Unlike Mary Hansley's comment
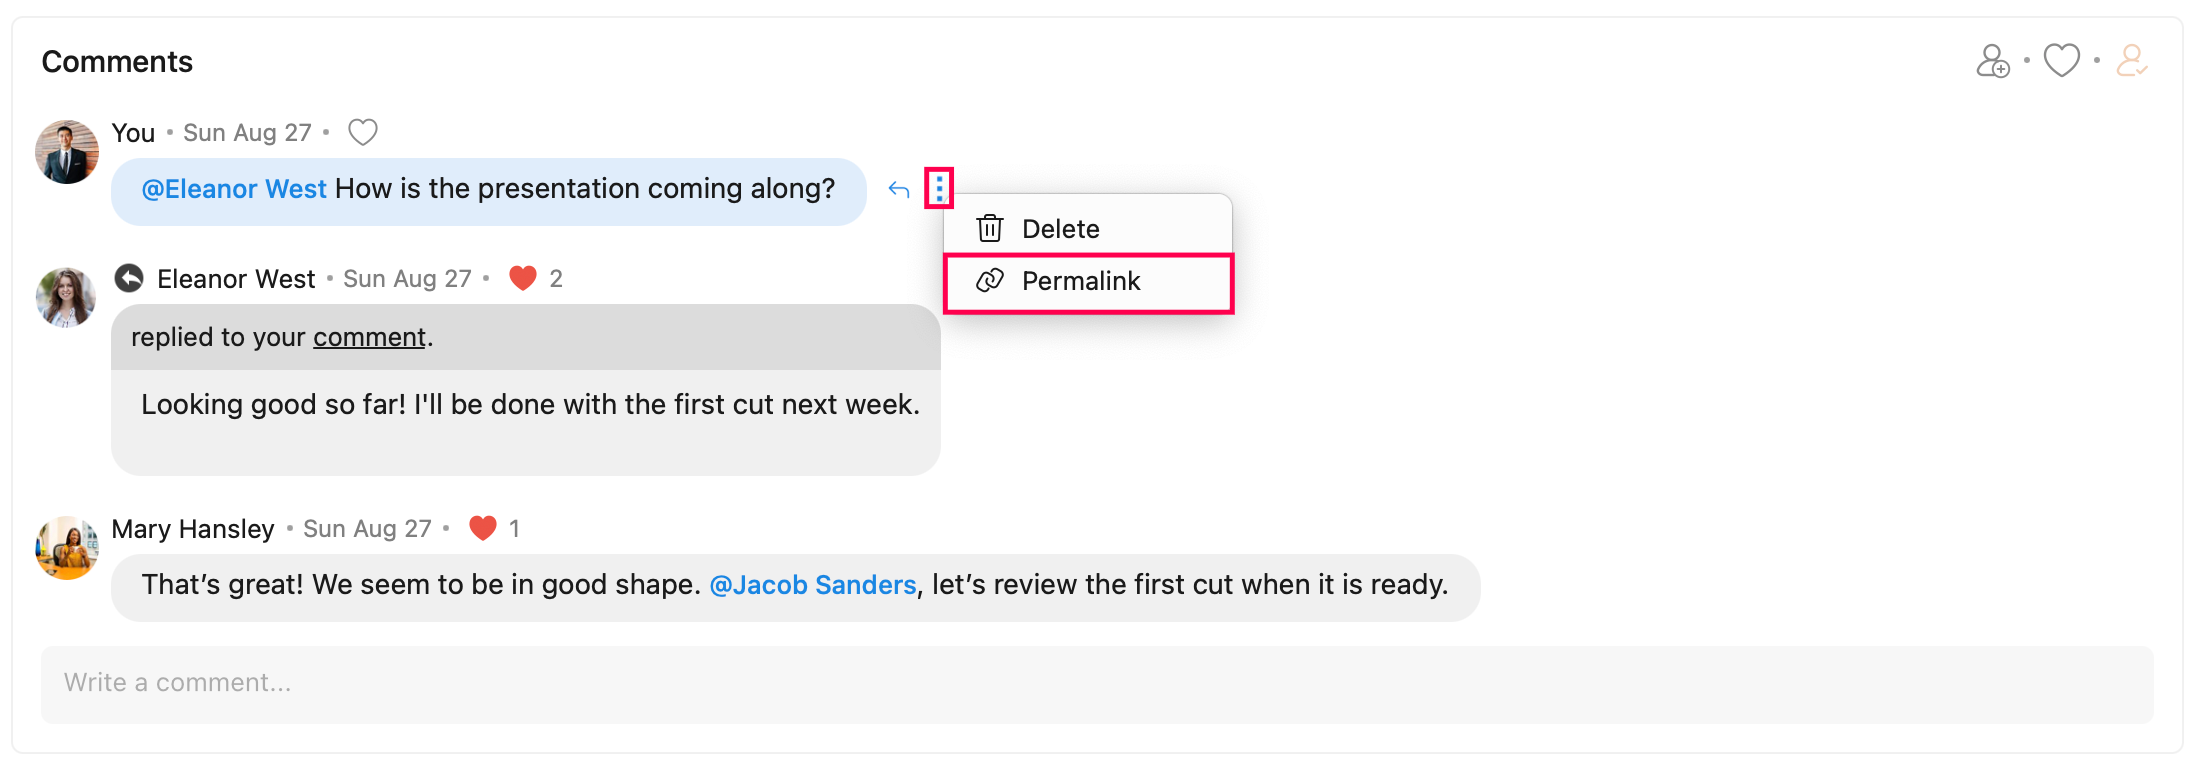Viewport: 2200px width, 766px height. 483,528
